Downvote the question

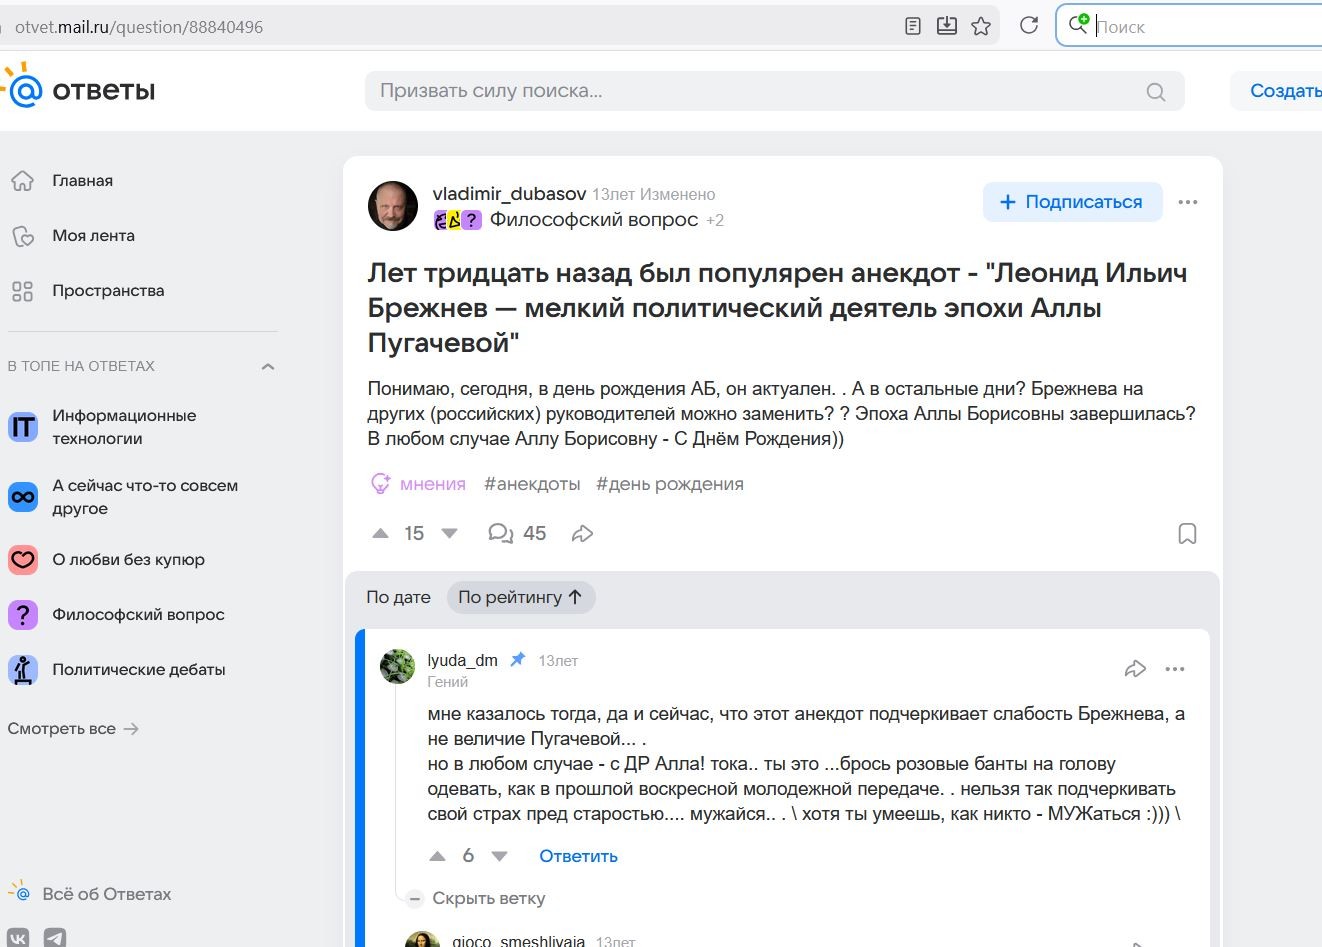tap(449, 534)
